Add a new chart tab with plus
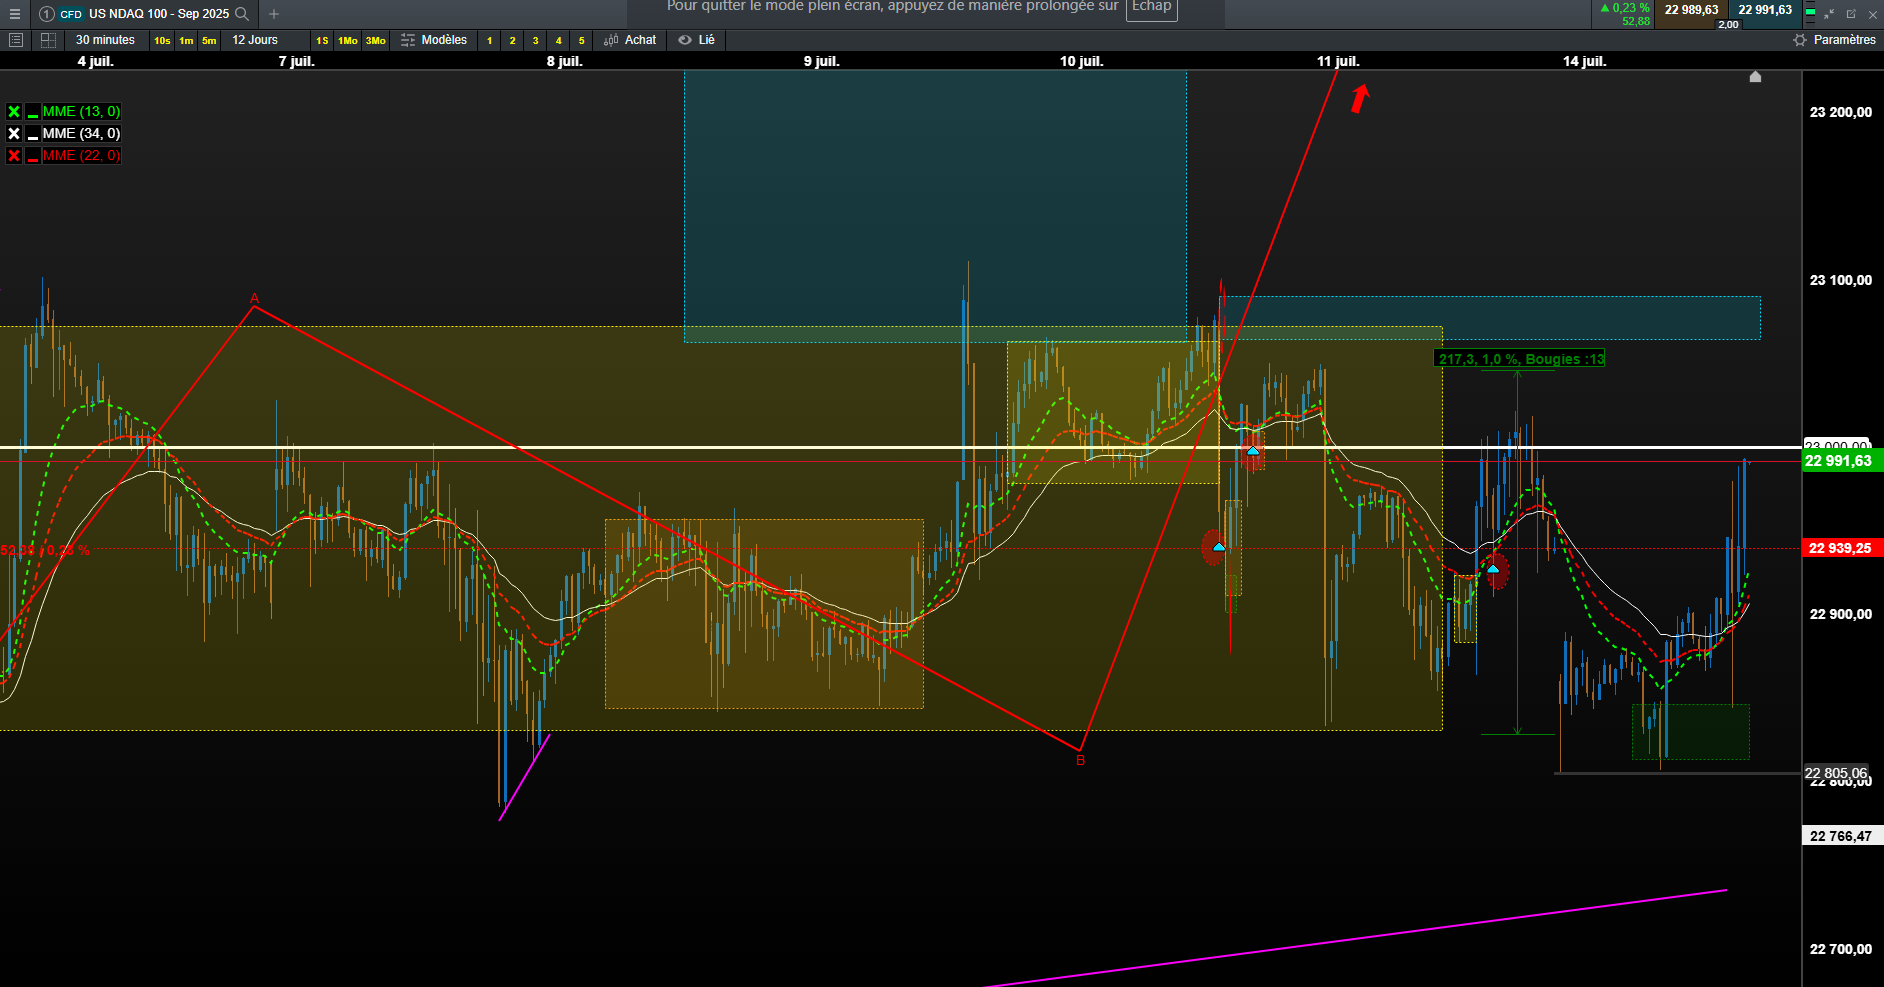 274,14
